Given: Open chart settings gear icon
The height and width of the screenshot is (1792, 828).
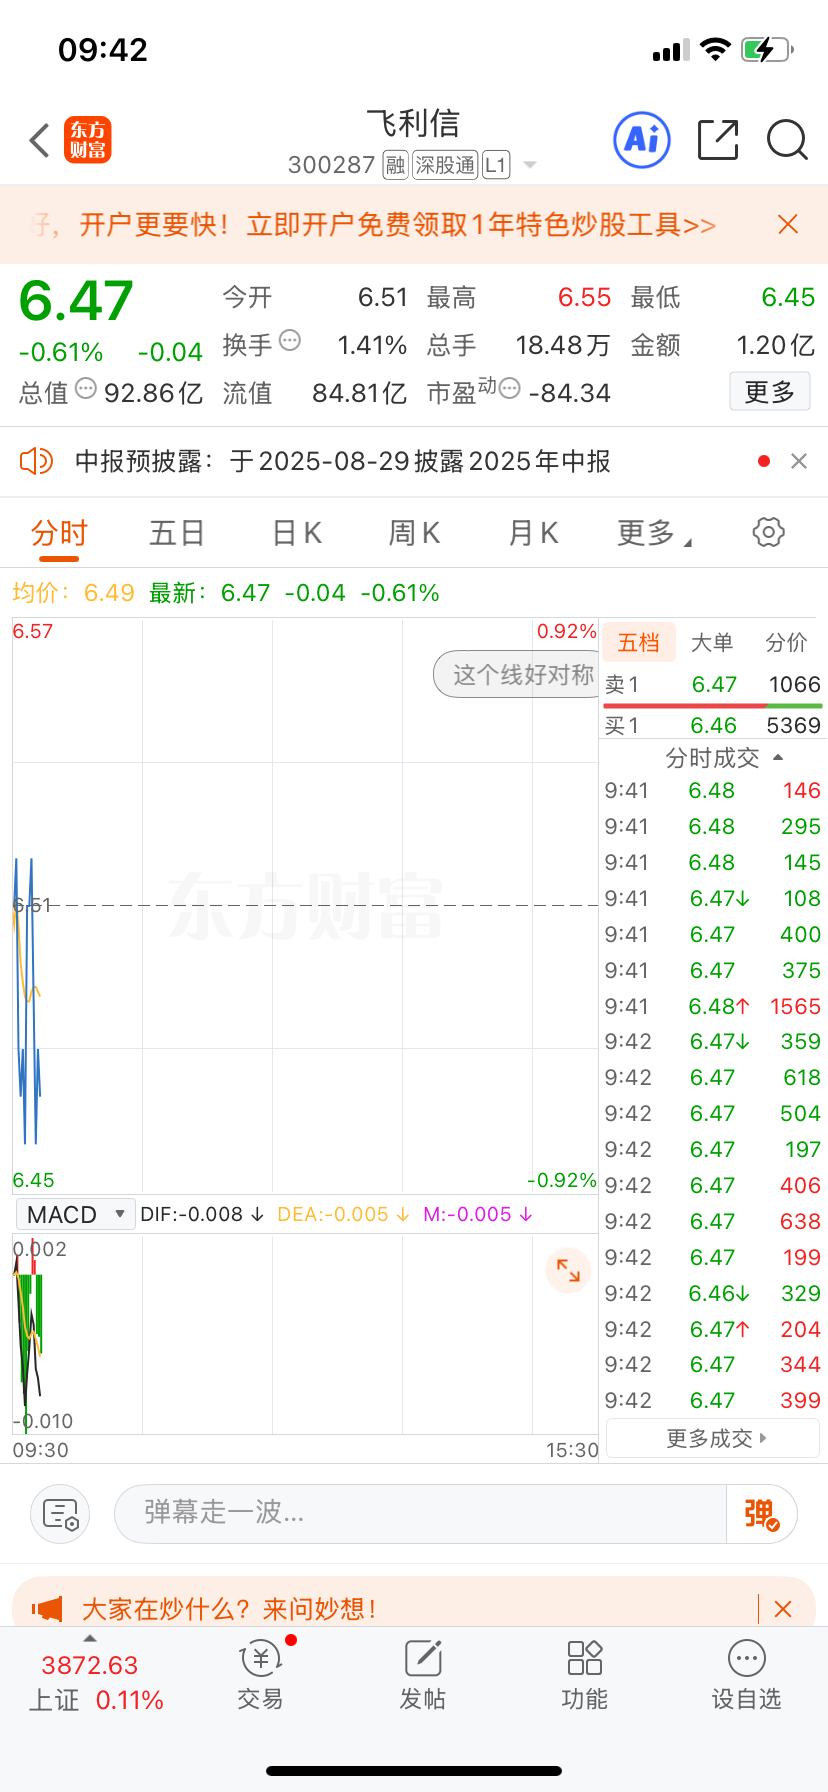Looking at the screenshot, I should click(x=768, y=532).
